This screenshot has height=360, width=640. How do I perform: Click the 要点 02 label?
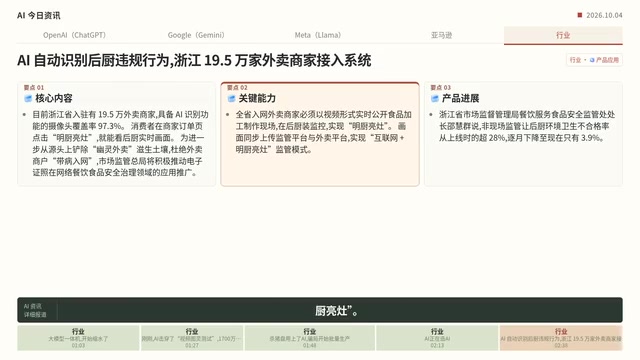tap(237, 87)
